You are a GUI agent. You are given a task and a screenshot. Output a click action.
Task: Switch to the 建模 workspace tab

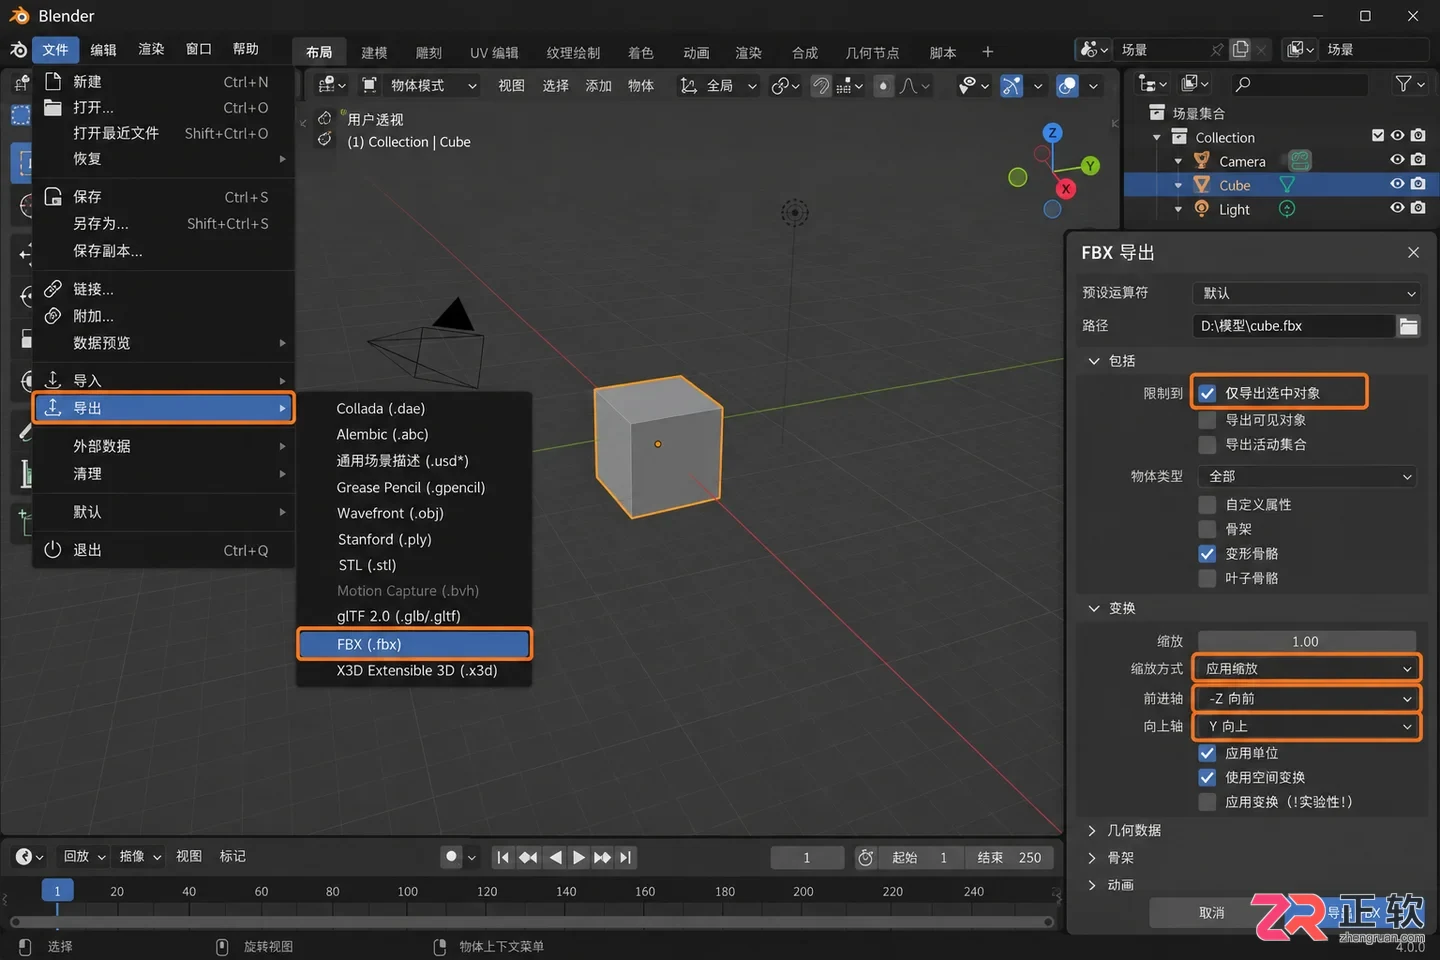[x=374, y=52]
